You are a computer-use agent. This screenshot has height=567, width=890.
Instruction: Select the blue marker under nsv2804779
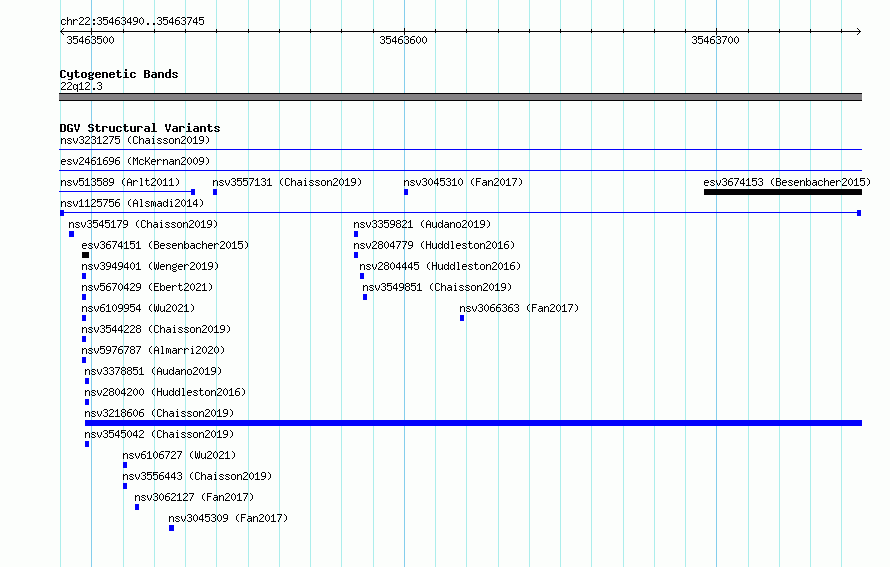click(356, 255)
